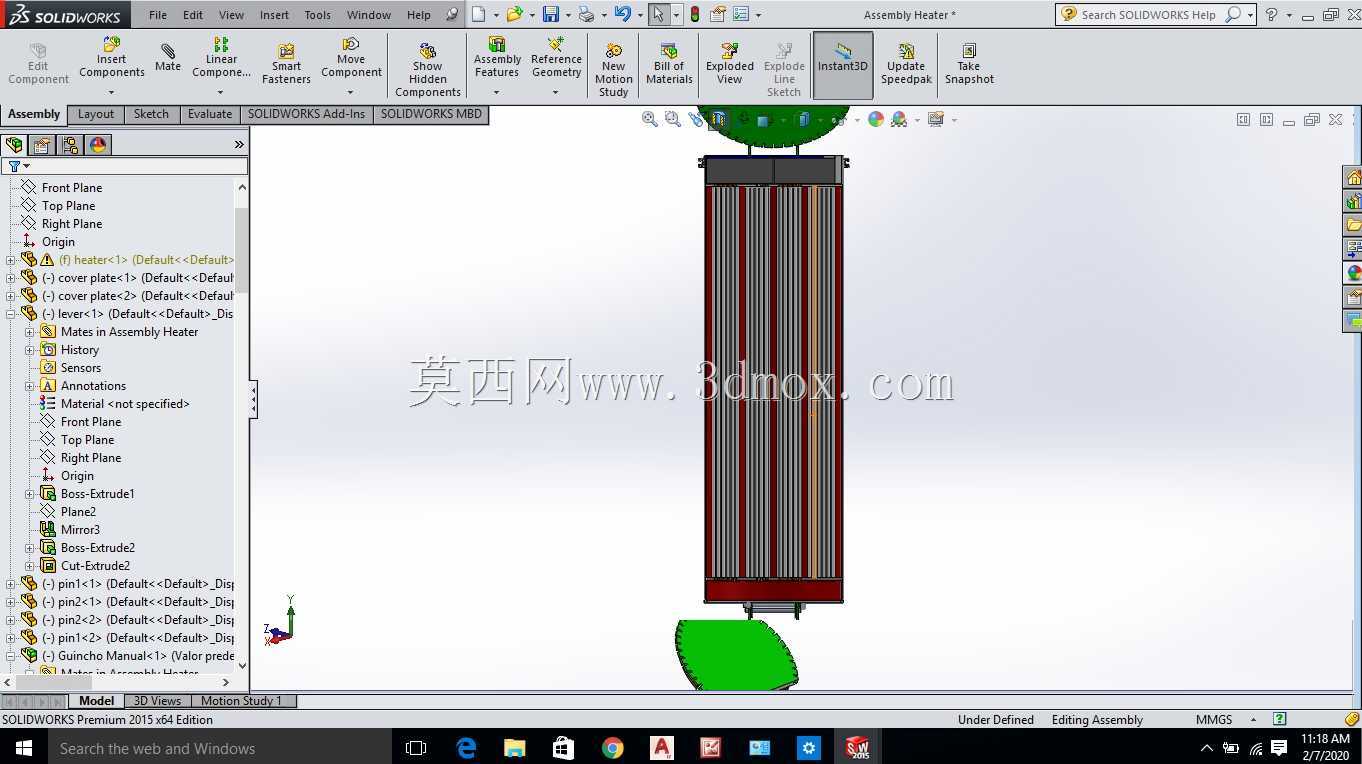Click Windows Start button
Image resolution: width=1362 pixels, height=764 pixels.
click(23, 748)
